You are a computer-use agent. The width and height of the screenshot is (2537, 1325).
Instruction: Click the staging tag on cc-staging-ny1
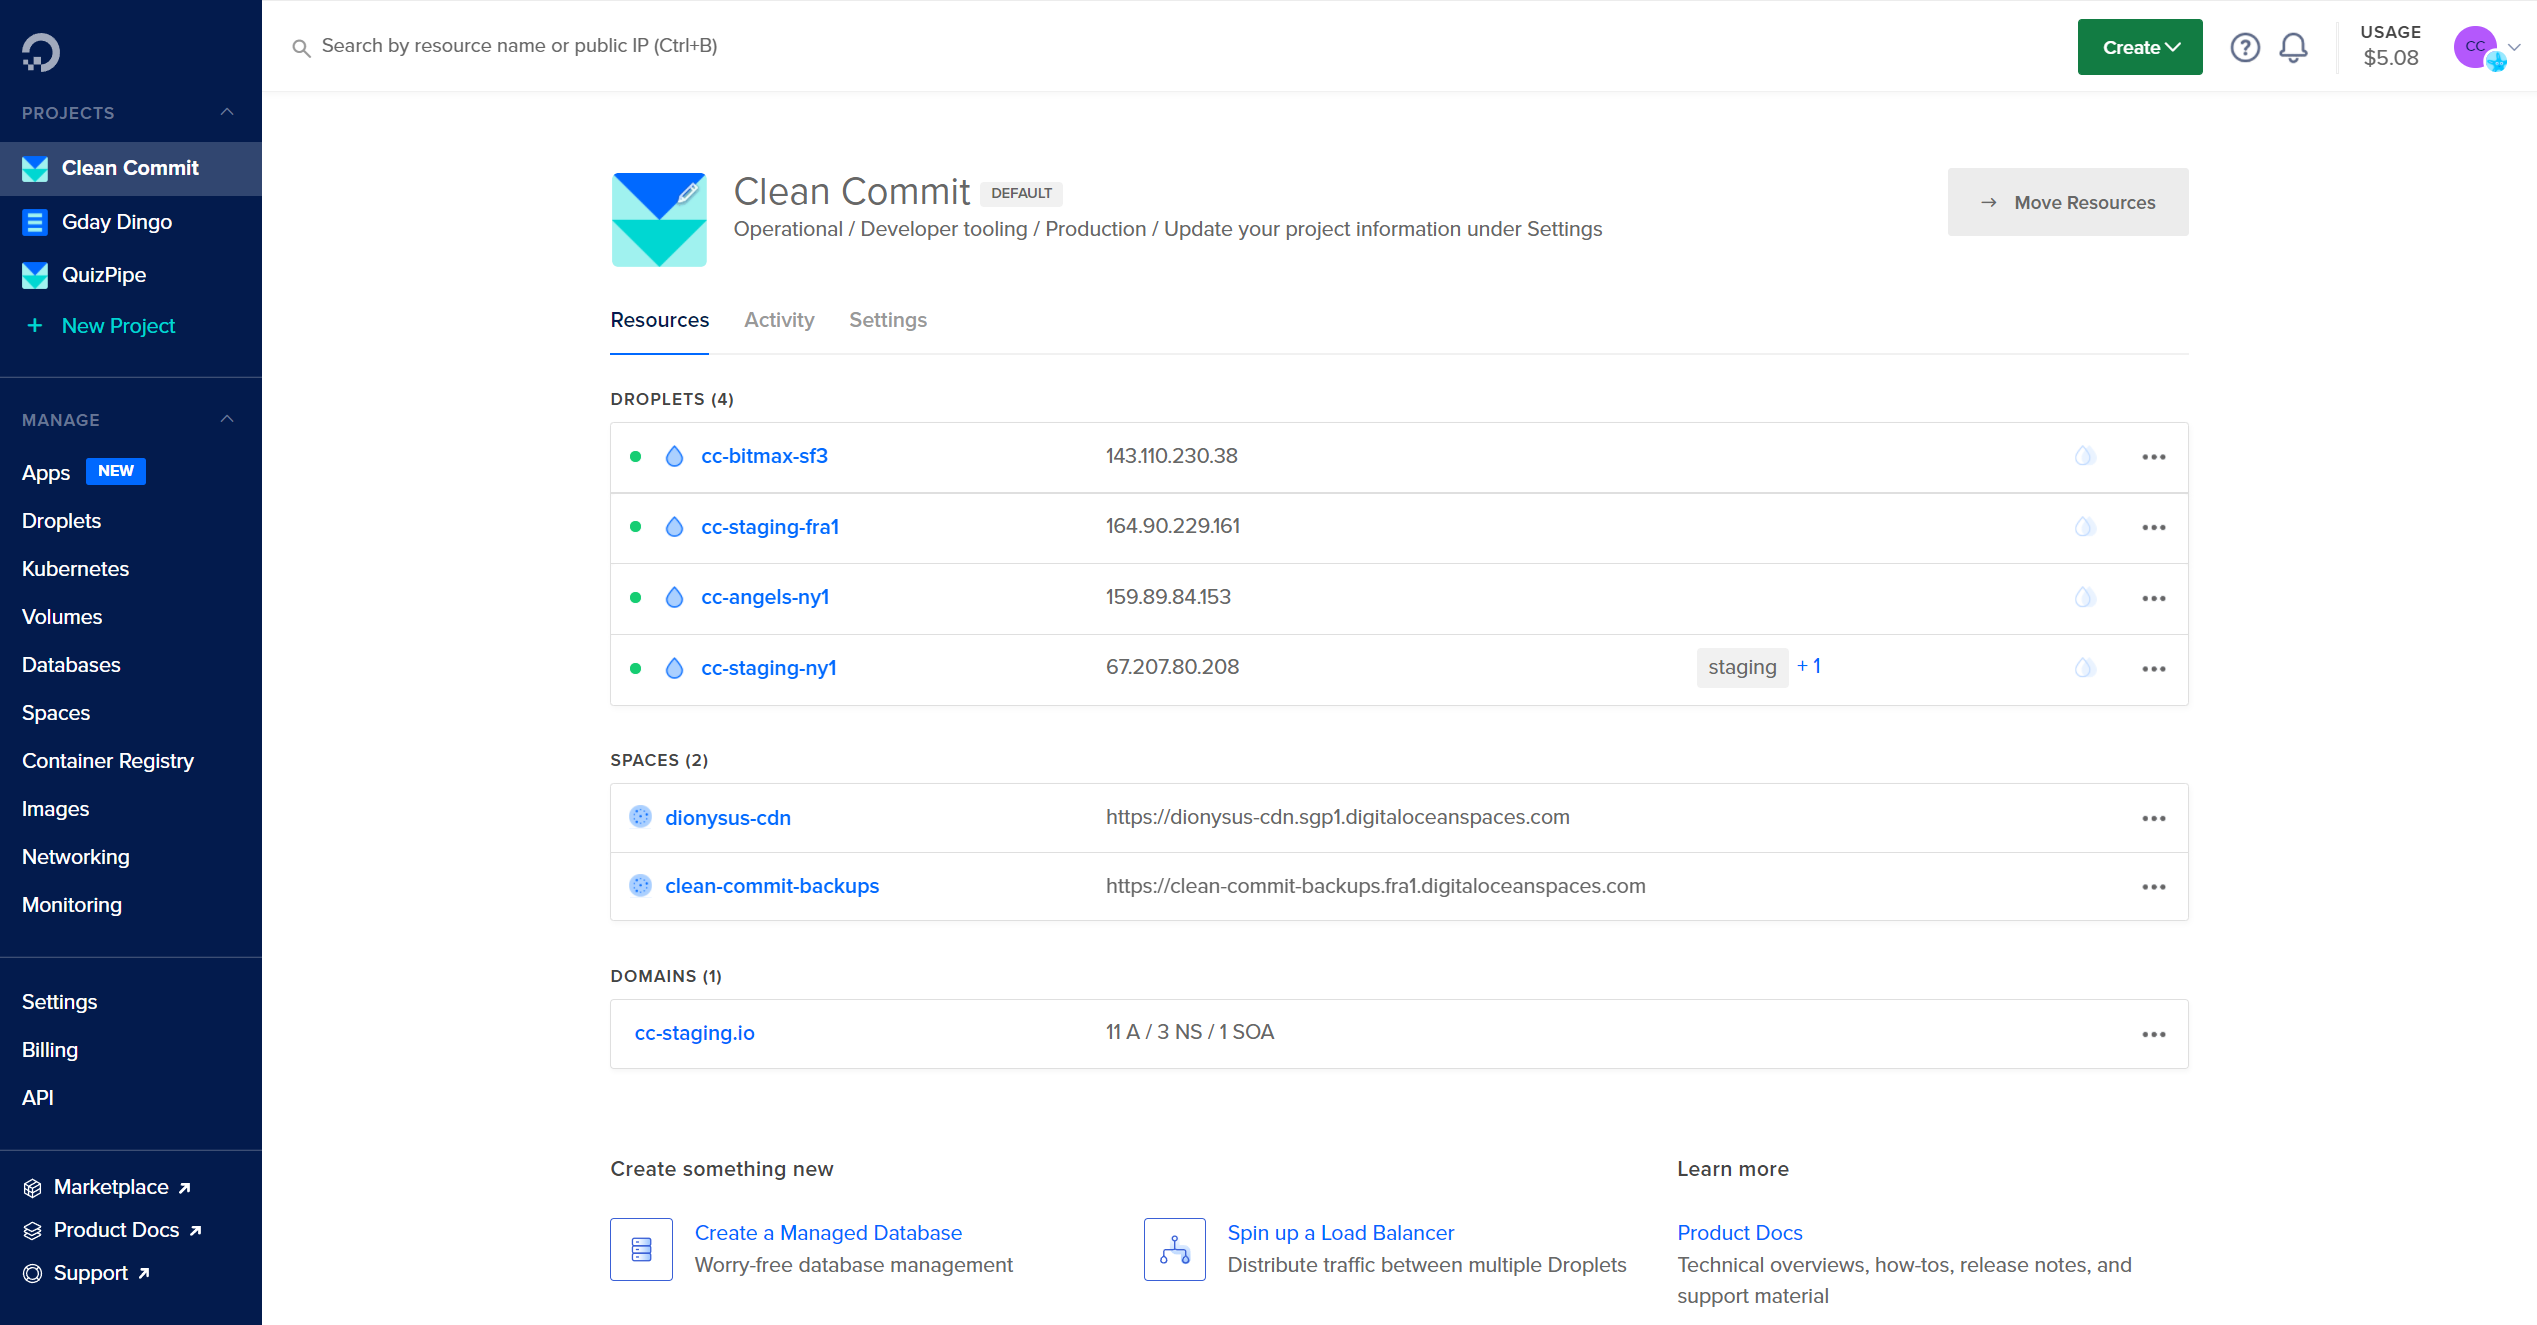(1742, 668)
